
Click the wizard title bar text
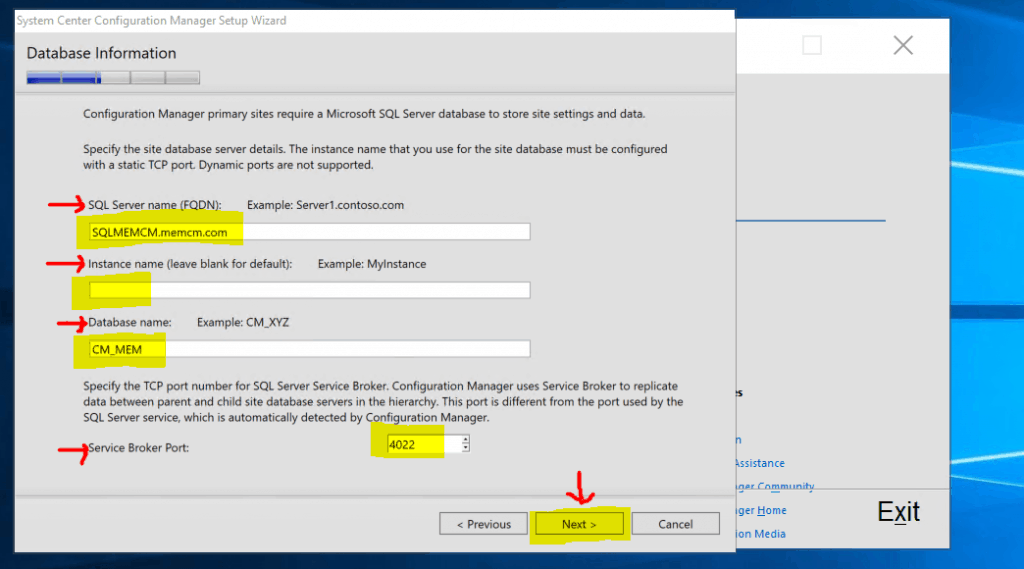click(x=152, y=21)
